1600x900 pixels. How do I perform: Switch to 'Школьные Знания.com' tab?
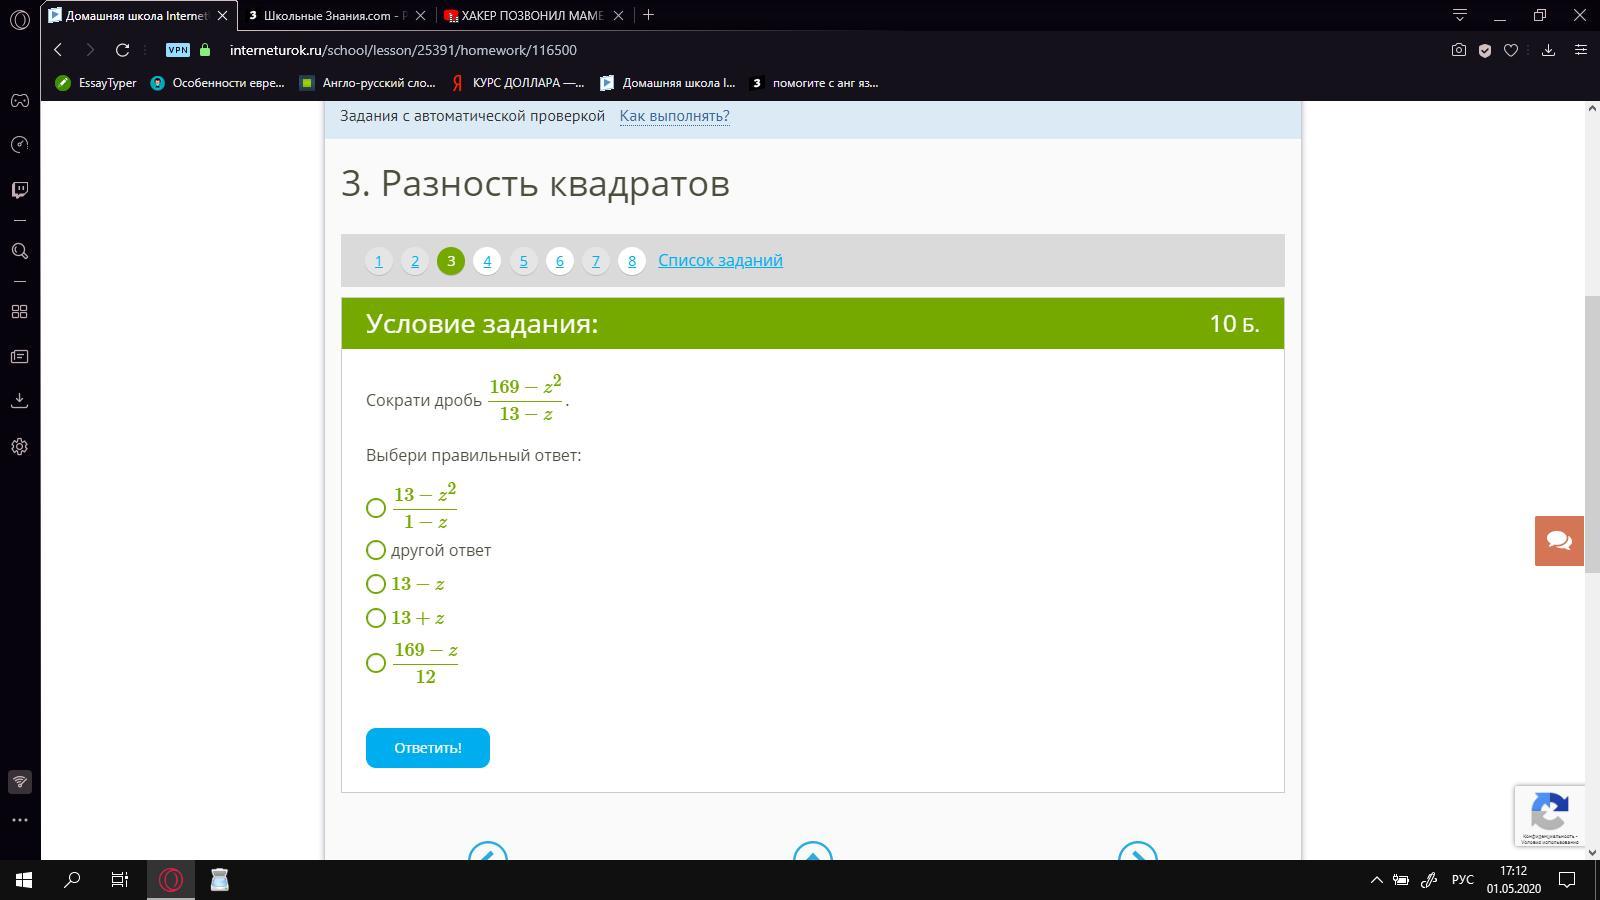pyautogui.click(x=334, y=15)
